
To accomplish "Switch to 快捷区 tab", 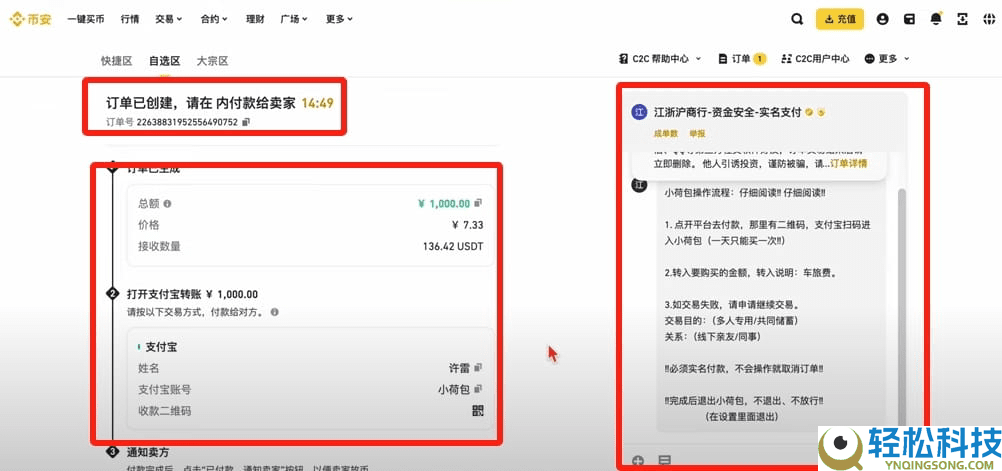I will [x=116, y=61].
